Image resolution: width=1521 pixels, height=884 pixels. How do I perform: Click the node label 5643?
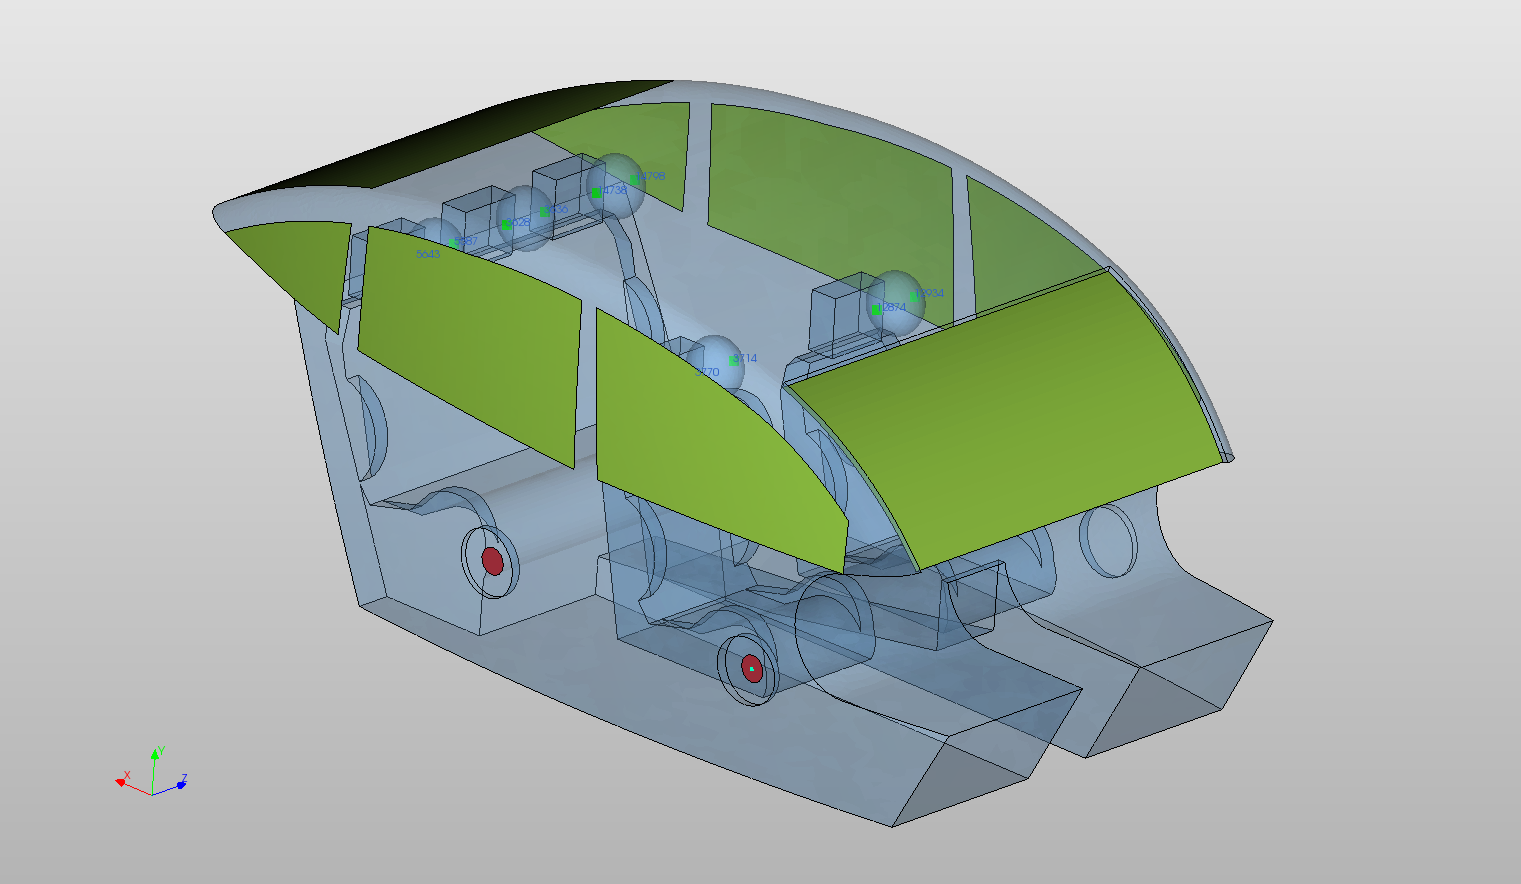pos(427,255)
